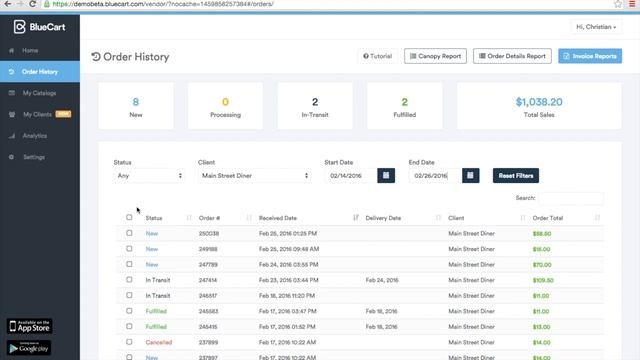Image resolution: width=640 pixels, height=360 pixels.
Task: Bookmark page with star icon
Action: (618, 4)
